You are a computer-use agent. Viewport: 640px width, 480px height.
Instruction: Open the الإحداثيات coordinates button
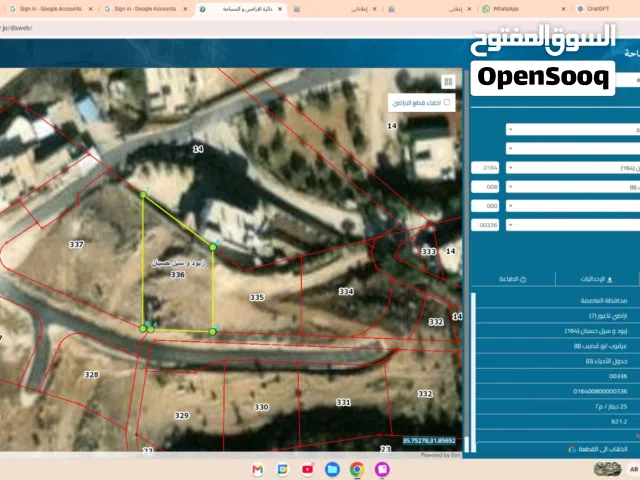point(596,279)
